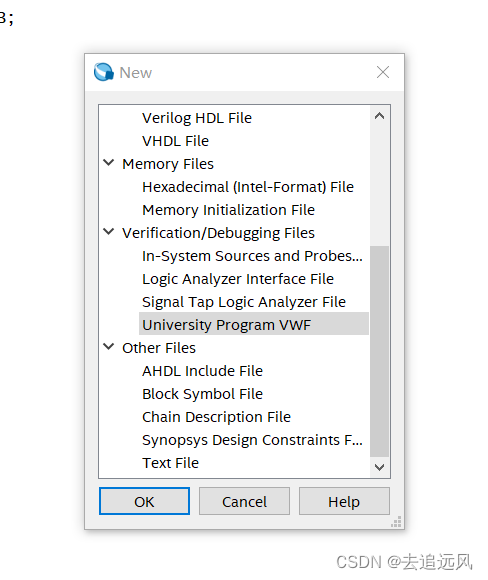Viewport: 488px width, 580px height.
Task: Choose Signal Tap Logic Analyzer File
Action: (244, 302)
